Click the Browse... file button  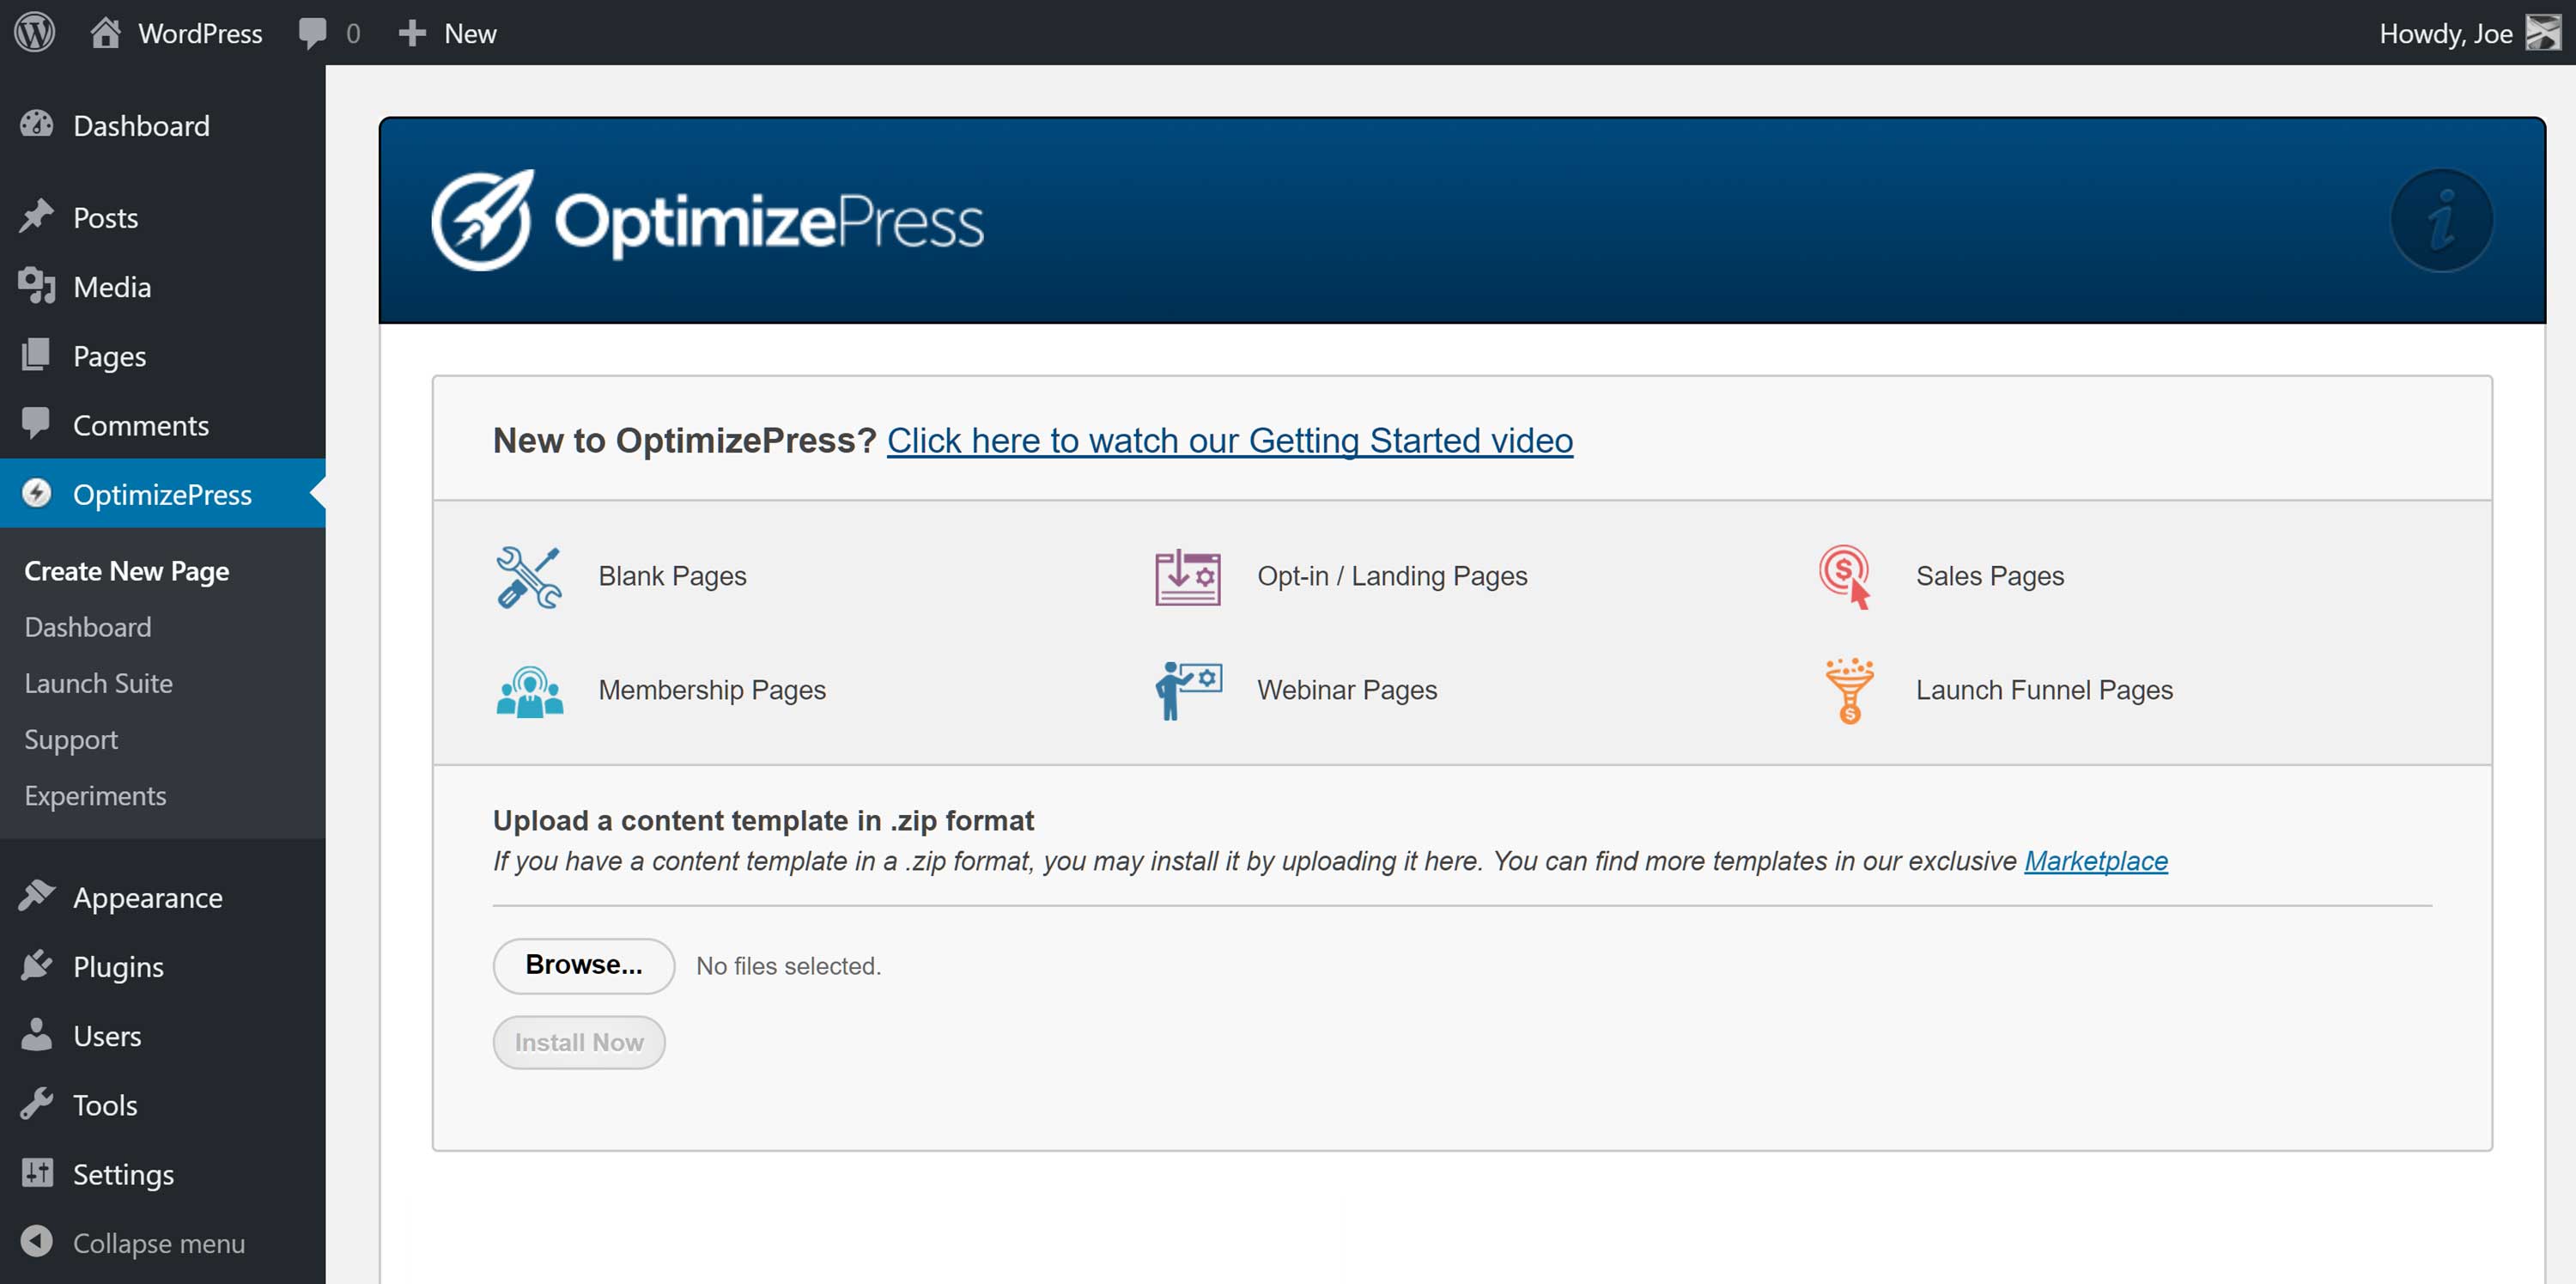point(584,965)
